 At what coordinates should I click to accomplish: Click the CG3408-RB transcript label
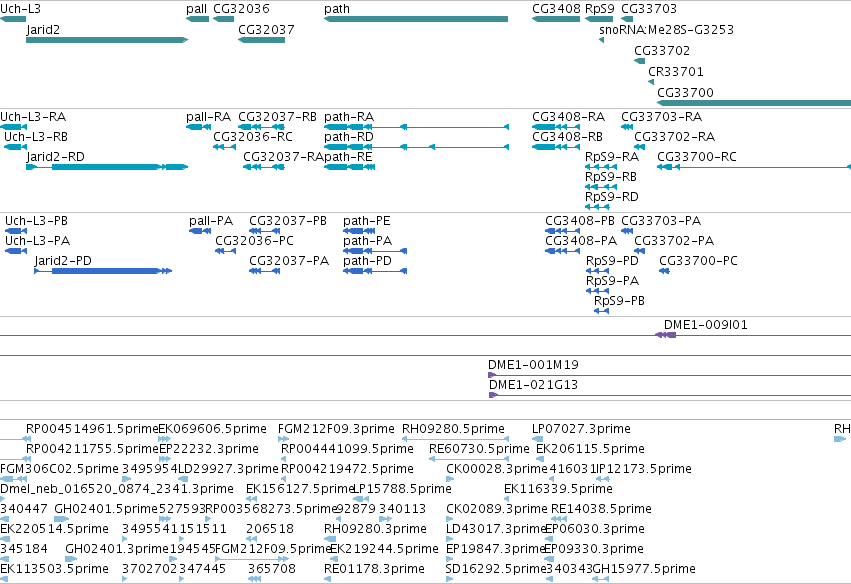[x=568, y=137]
